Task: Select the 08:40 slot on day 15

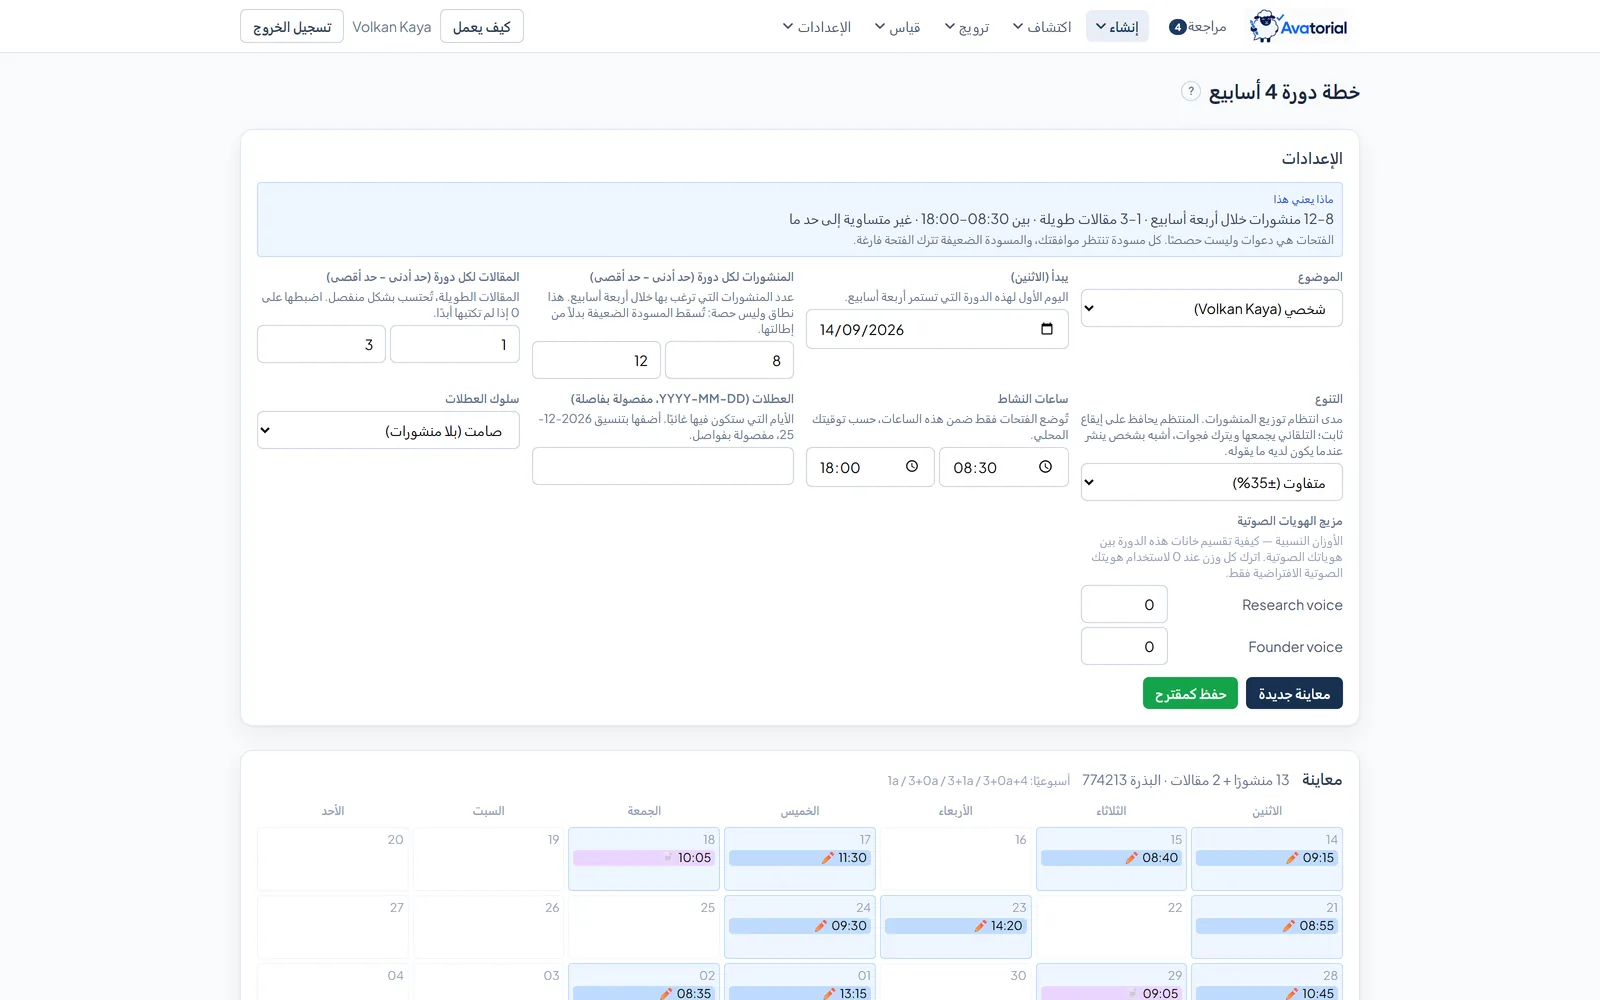Action: click(x=1111, y=858)
